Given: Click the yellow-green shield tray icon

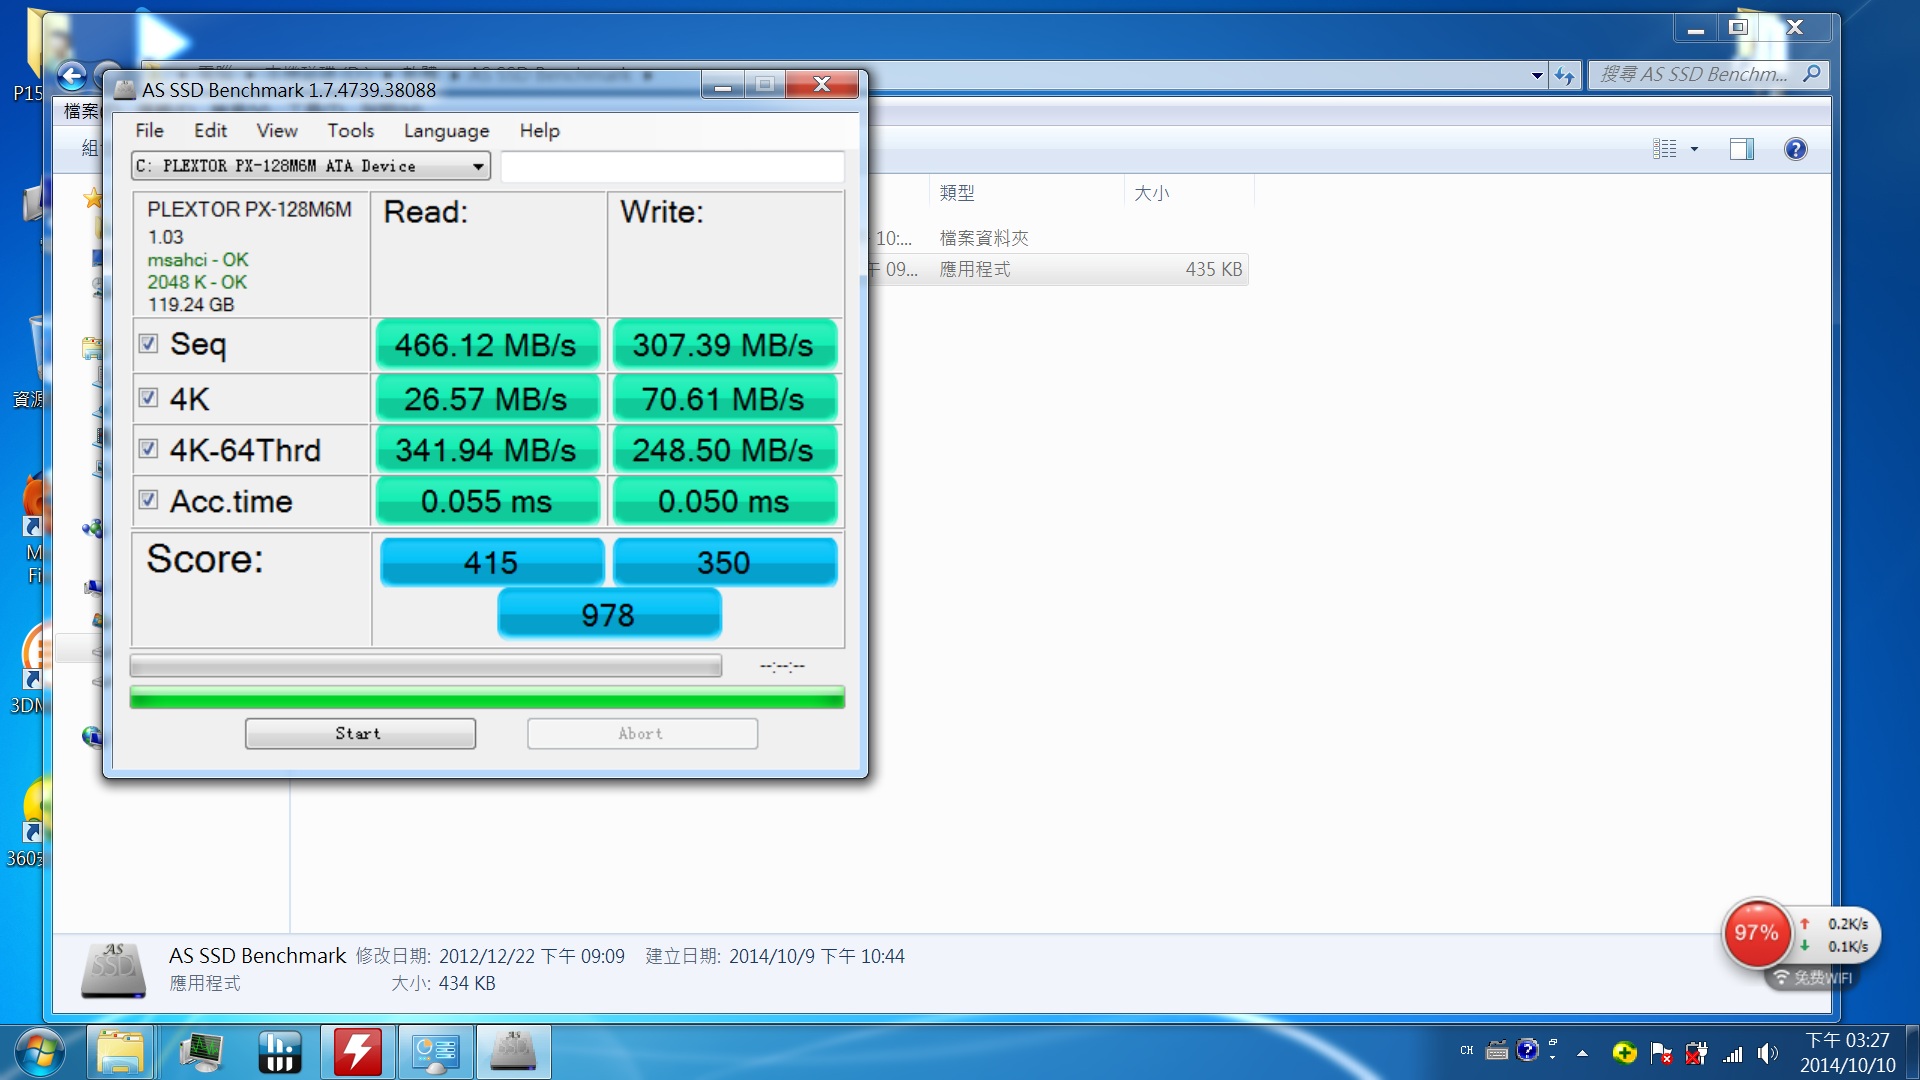Looking at the screenshot, I should pos(1625,1052).
